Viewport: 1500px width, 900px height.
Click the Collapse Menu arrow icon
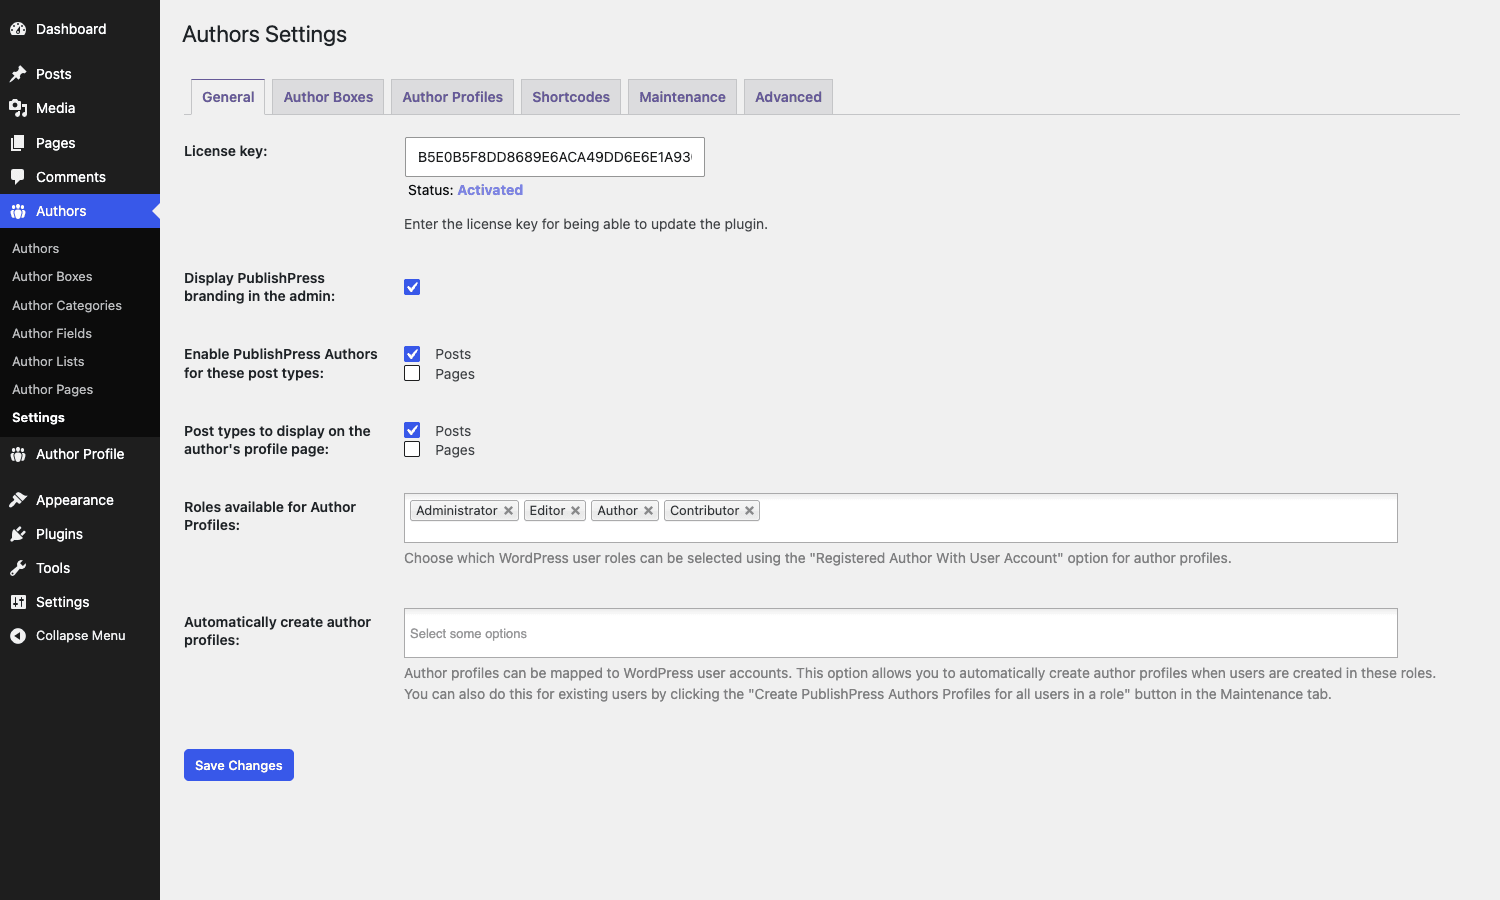click(18, 636)
